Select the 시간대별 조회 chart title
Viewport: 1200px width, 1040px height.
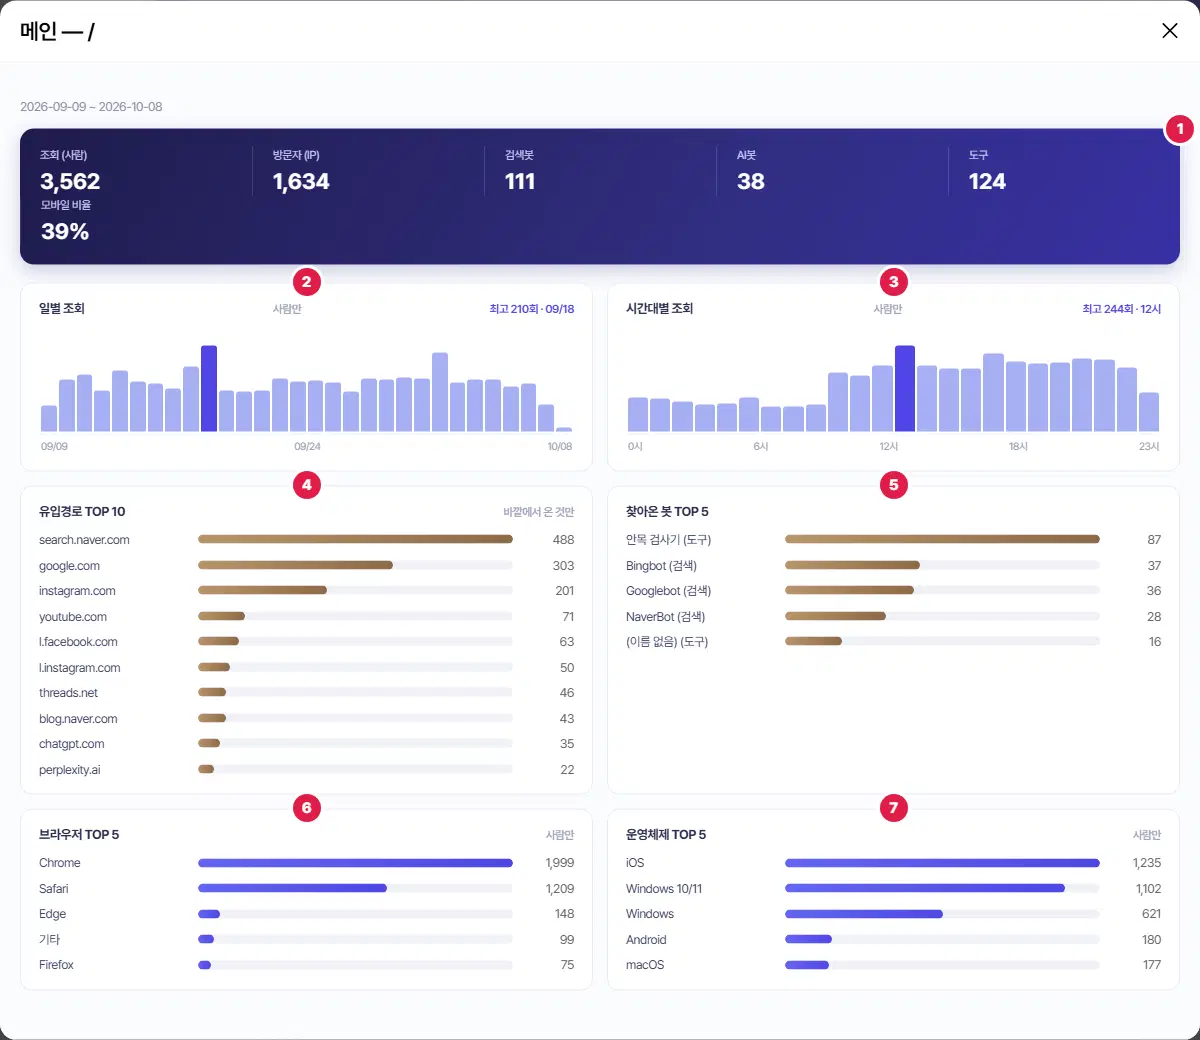pos(660,308)
